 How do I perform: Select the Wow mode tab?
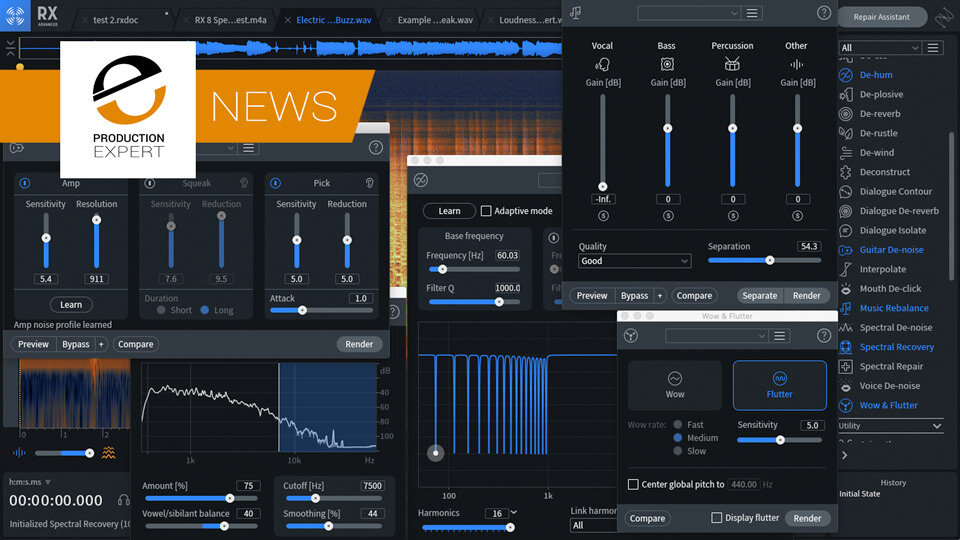pyautogui.click(x=675, y=385)
